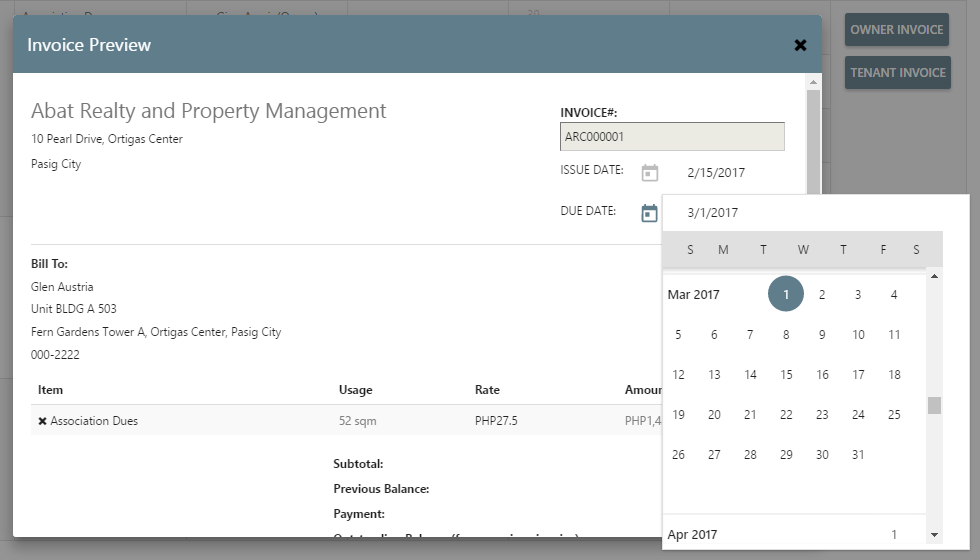980x560 pixels.
Task: Select March 20 in the calendar
Action: coord(714,414)
